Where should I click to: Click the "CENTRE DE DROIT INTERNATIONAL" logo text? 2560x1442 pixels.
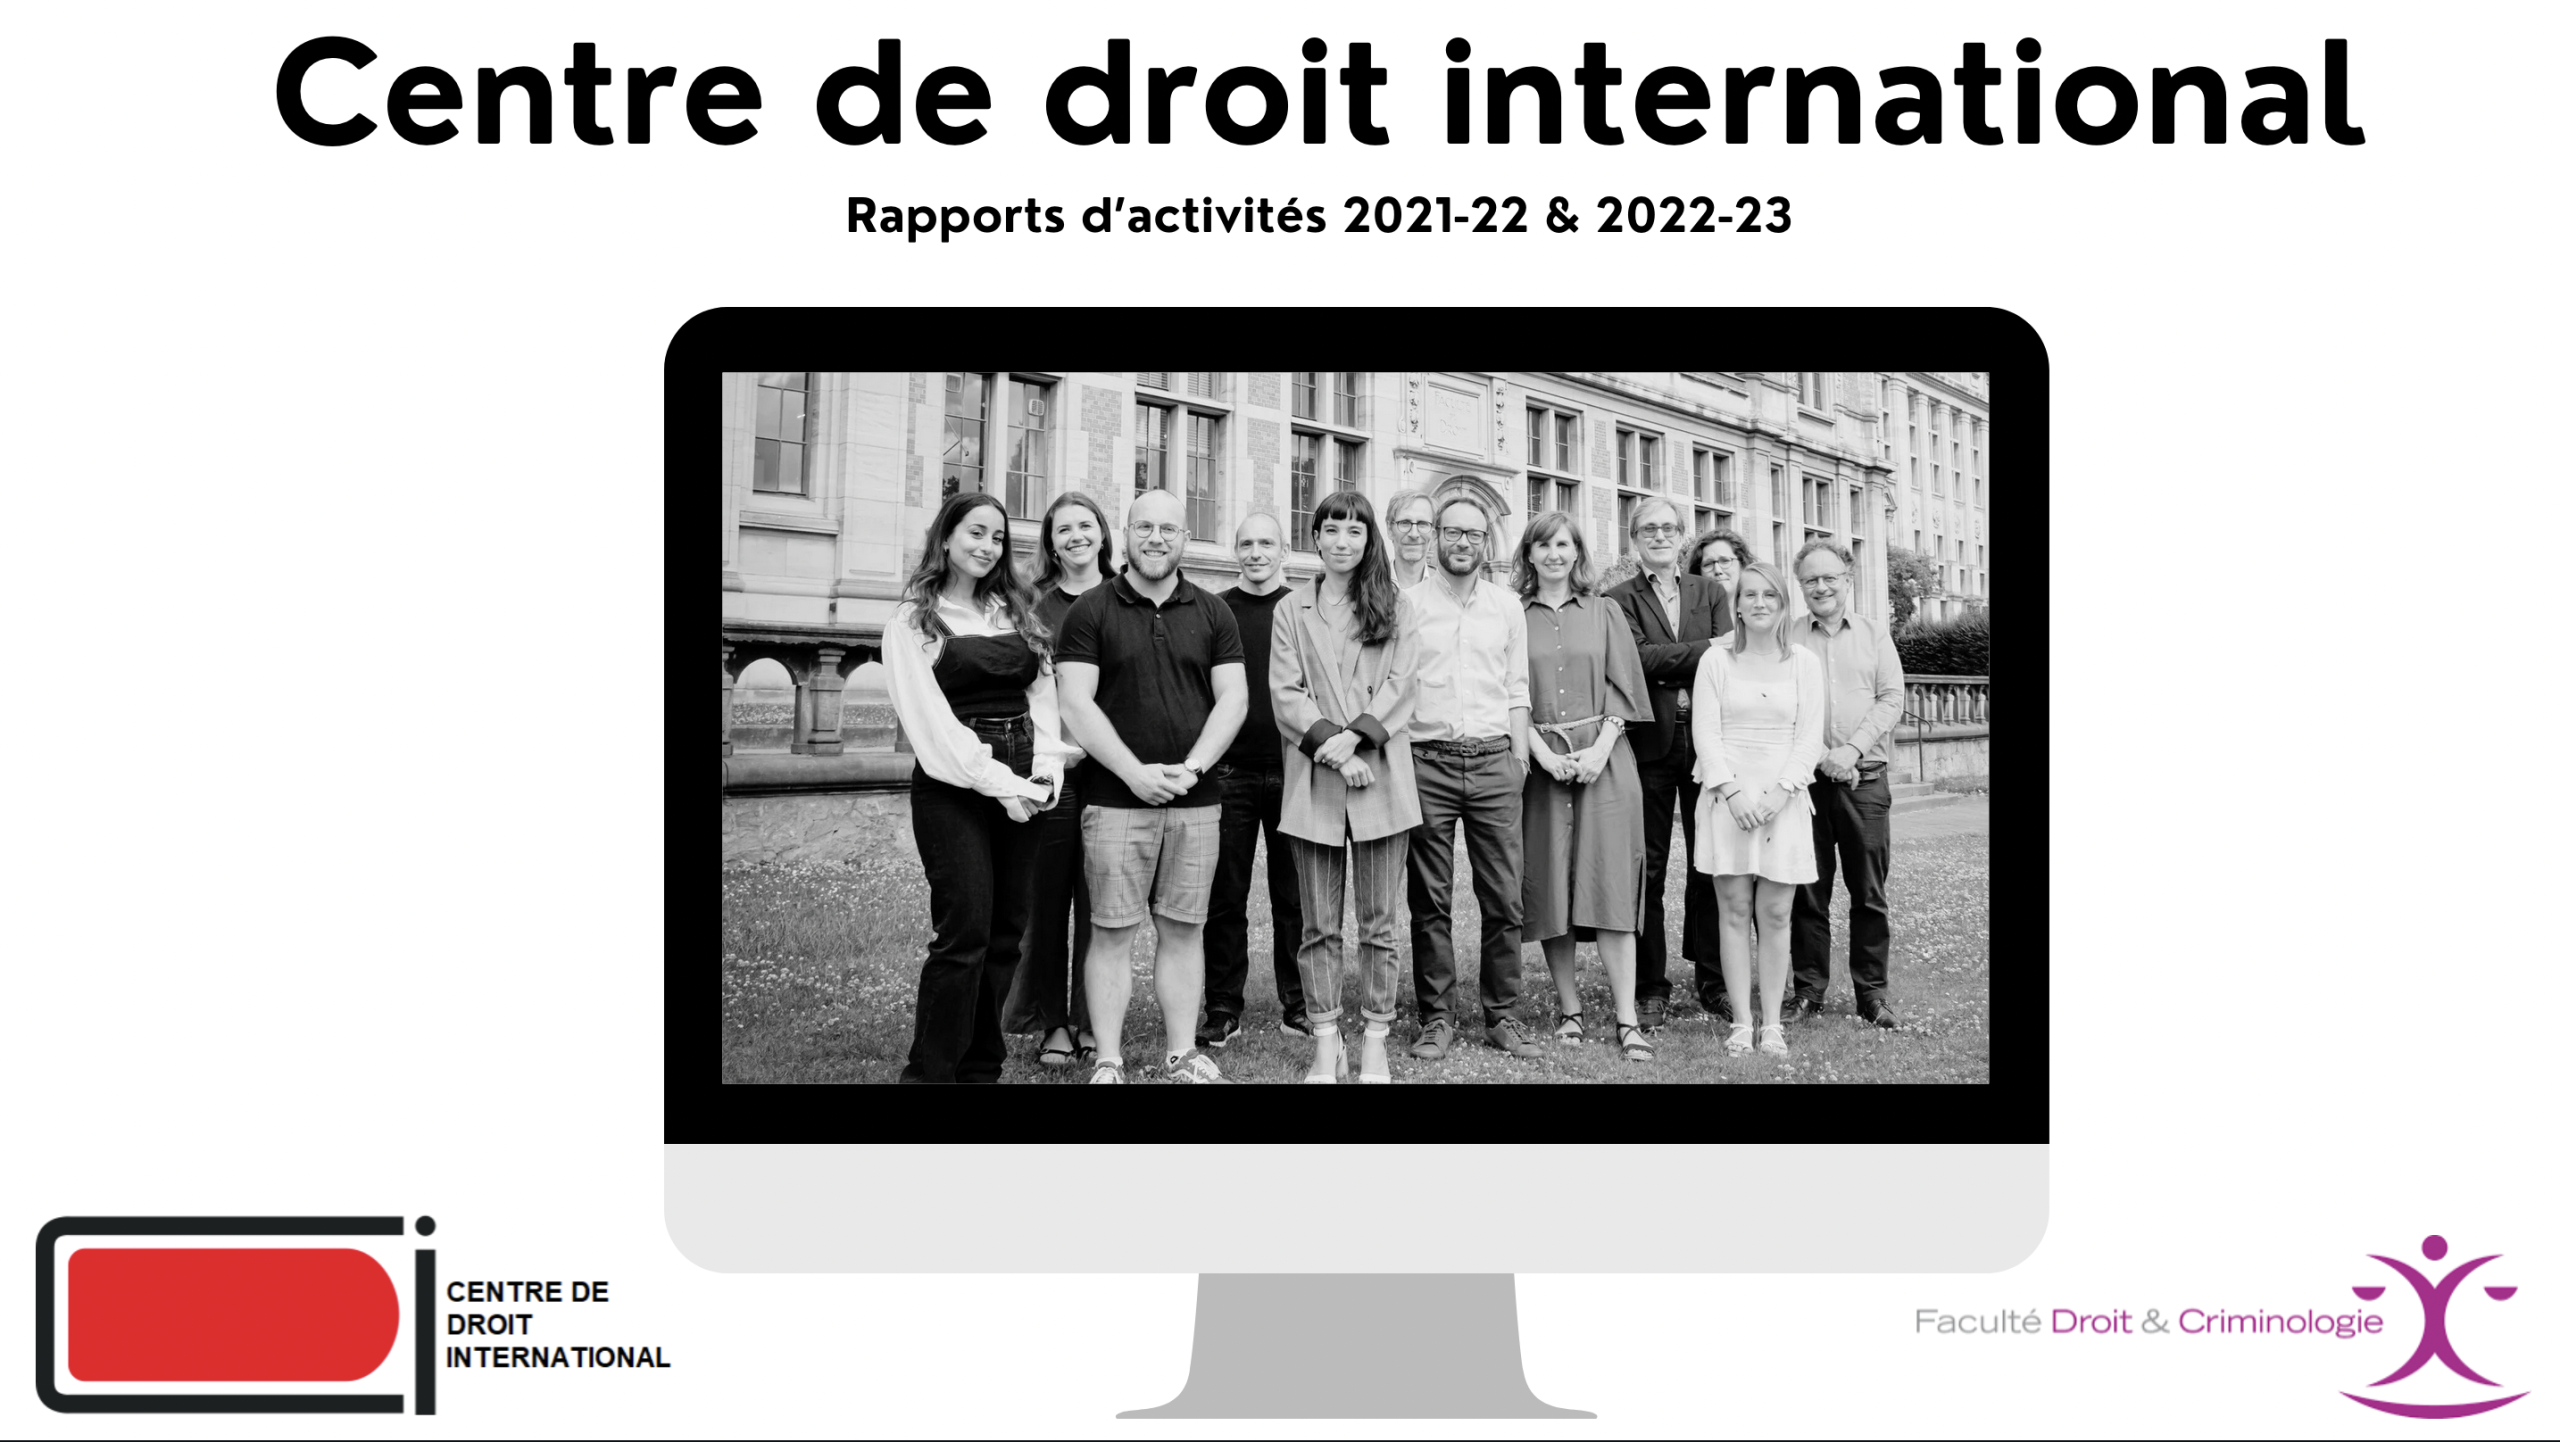point(557,1324)
